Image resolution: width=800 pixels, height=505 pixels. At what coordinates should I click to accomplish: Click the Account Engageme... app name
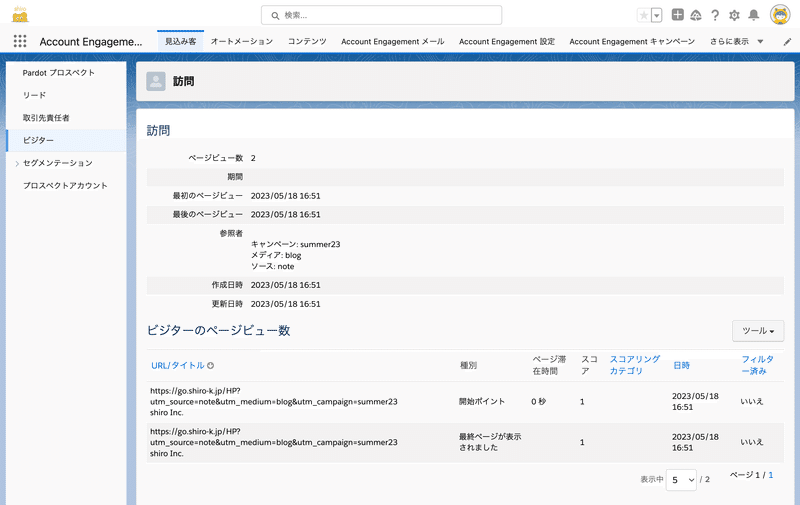[91, 42]
